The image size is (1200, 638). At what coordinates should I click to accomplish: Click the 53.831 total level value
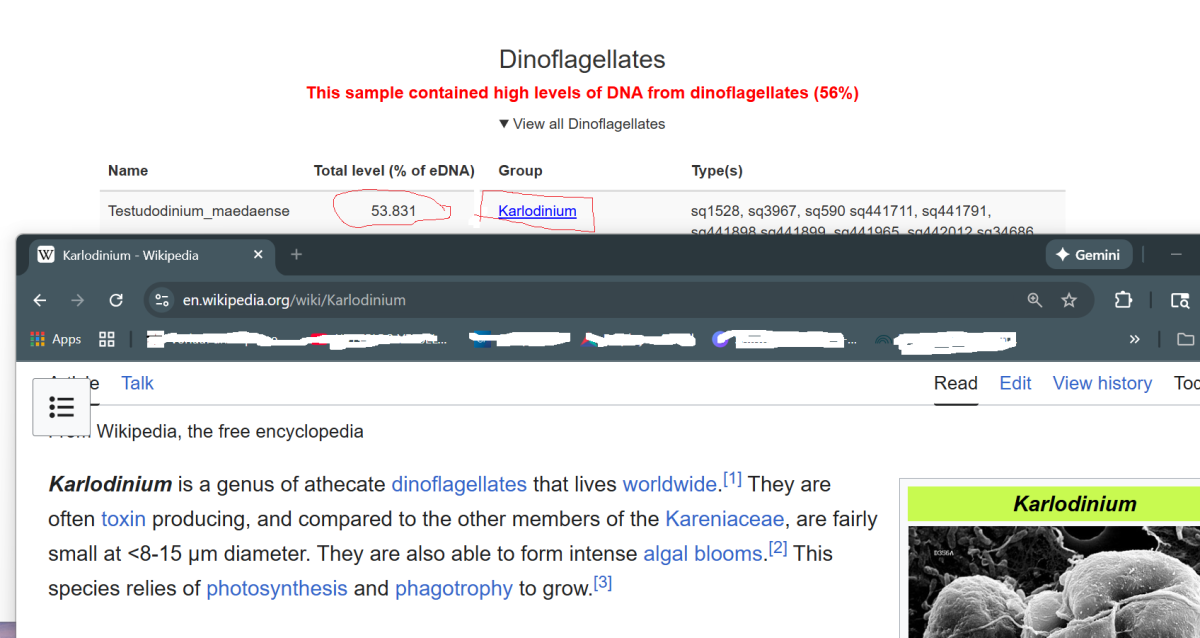click(393, 211)
